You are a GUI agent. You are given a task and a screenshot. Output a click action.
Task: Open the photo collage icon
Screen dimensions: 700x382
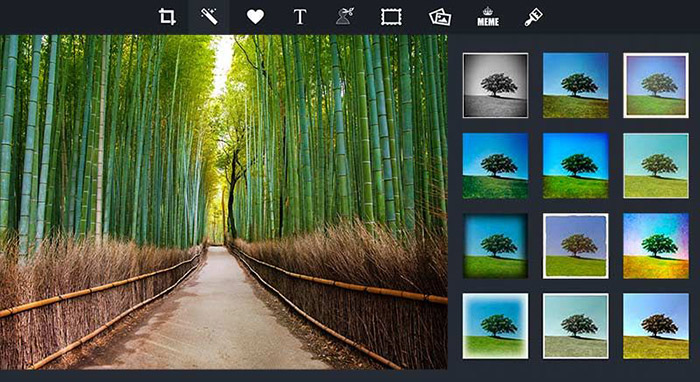[440, 17]
